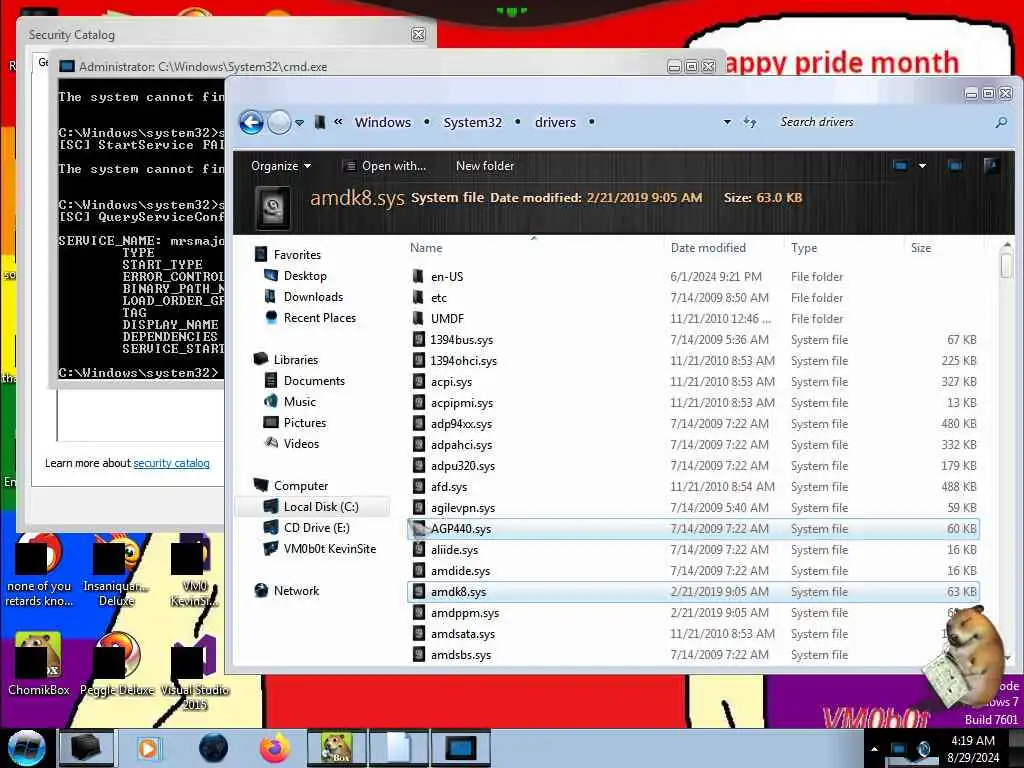
Task: Click the drivers breadcrumb in address bar
Action: point(555,122)
